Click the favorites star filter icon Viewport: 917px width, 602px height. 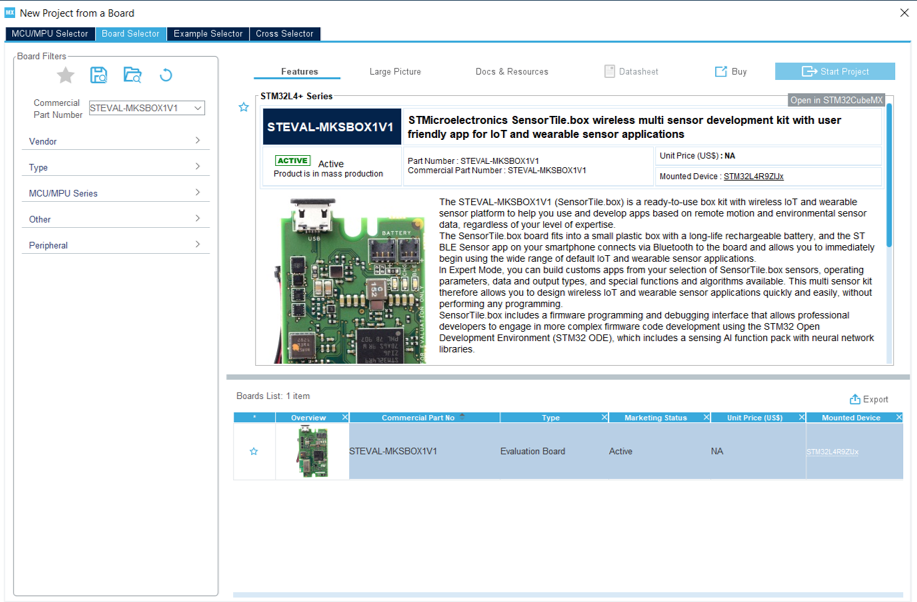(x=66, y=75)
